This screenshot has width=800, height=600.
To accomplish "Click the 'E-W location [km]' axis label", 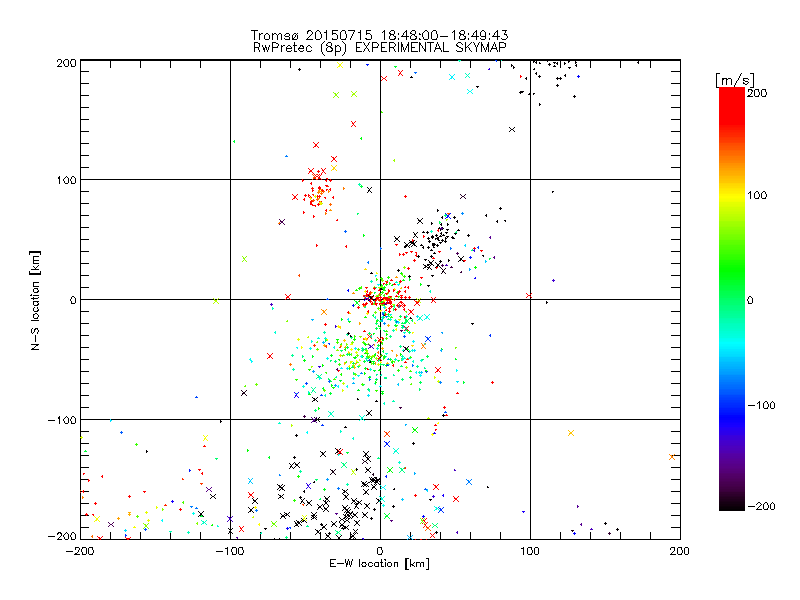I will 379,564.
